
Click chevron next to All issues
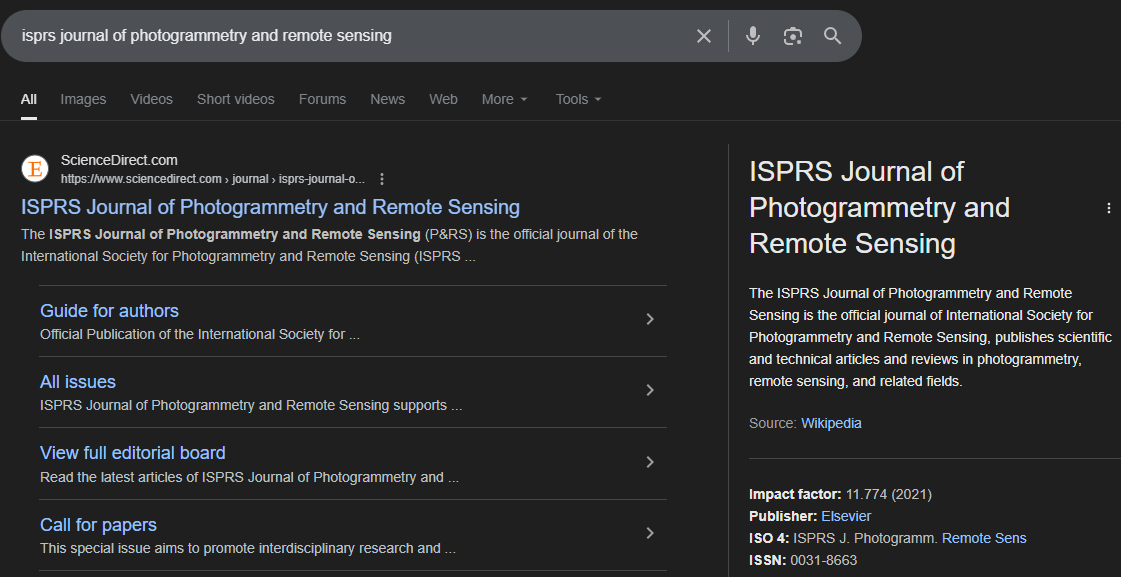coord(650,390)
